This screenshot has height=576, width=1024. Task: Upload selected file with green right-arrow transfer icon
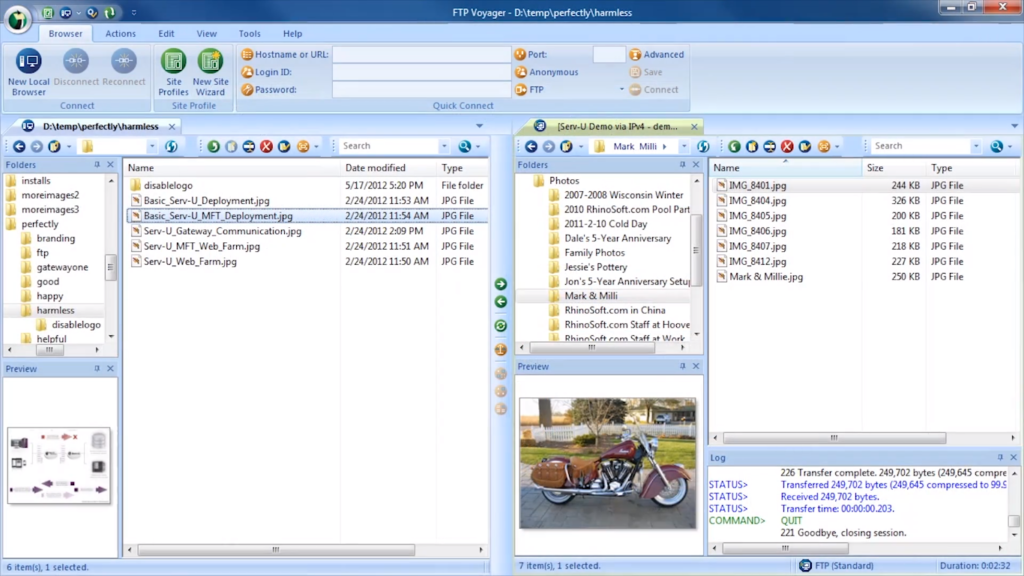pos(501,284)
